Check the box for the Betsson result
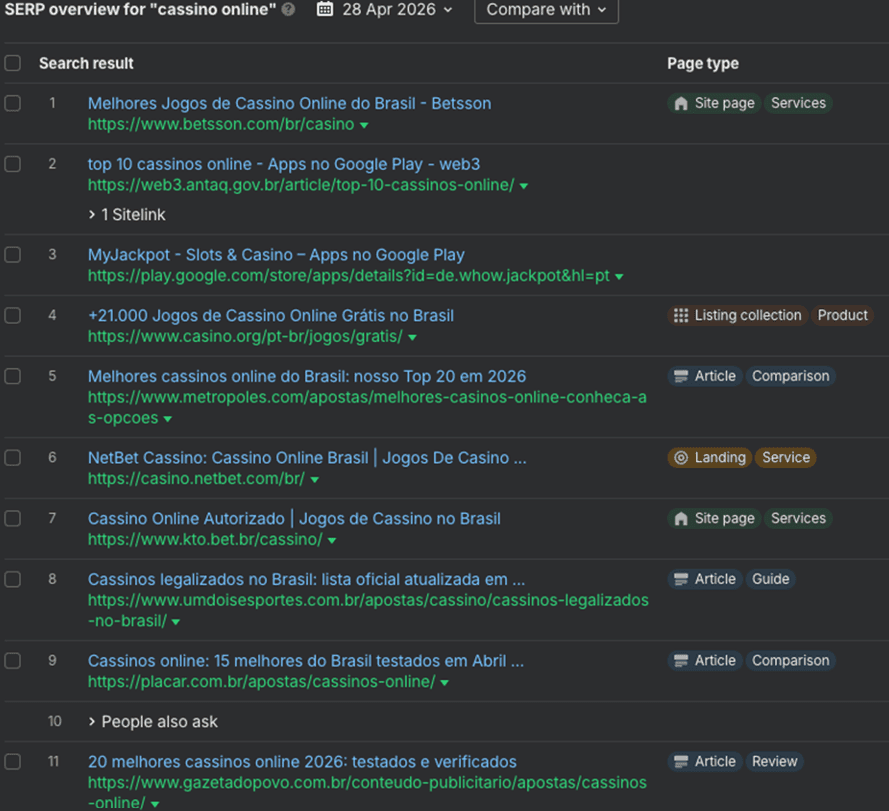Image resolution: width=889 pixels, height=811 pixels. [x=12, y=103]
